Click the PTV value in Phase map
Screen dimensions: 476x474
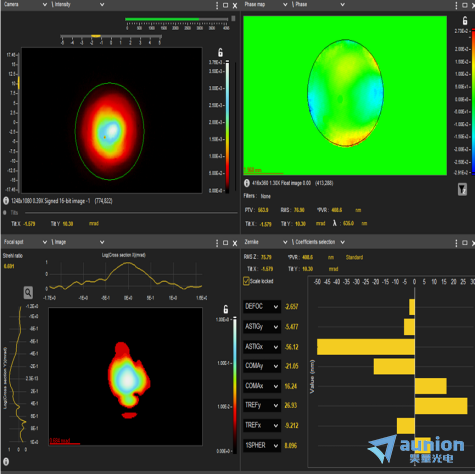(x=263, y=210)
